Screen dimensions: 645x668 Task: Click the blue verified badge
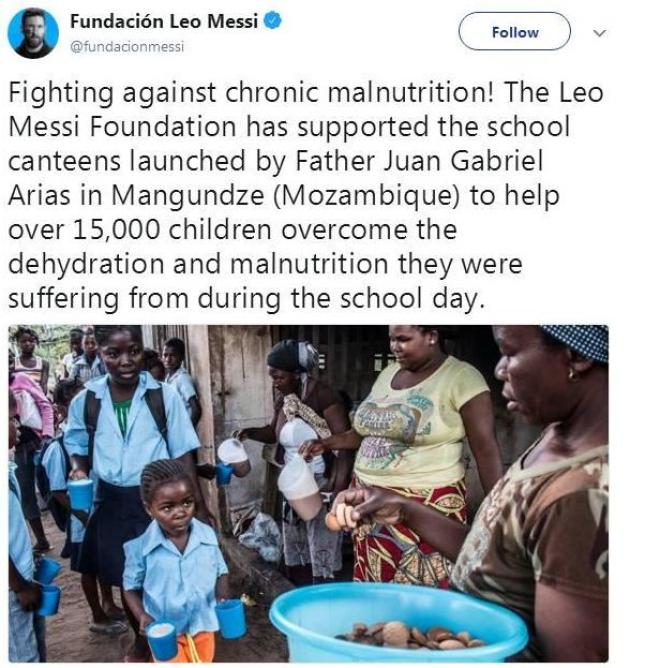(270, 20)
